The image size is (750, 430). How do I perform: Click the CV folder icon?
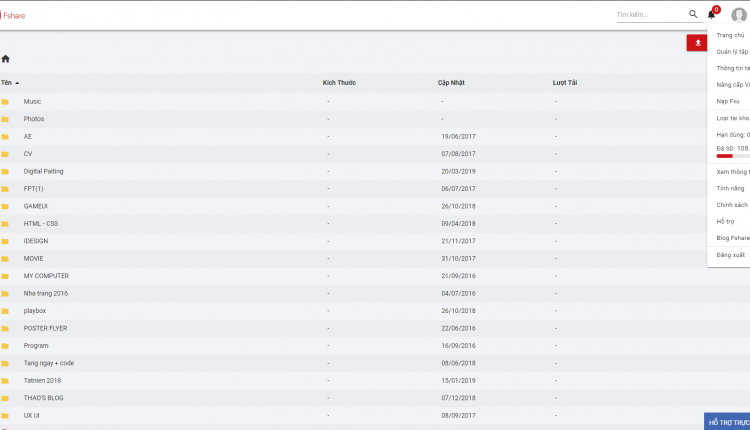5,154
